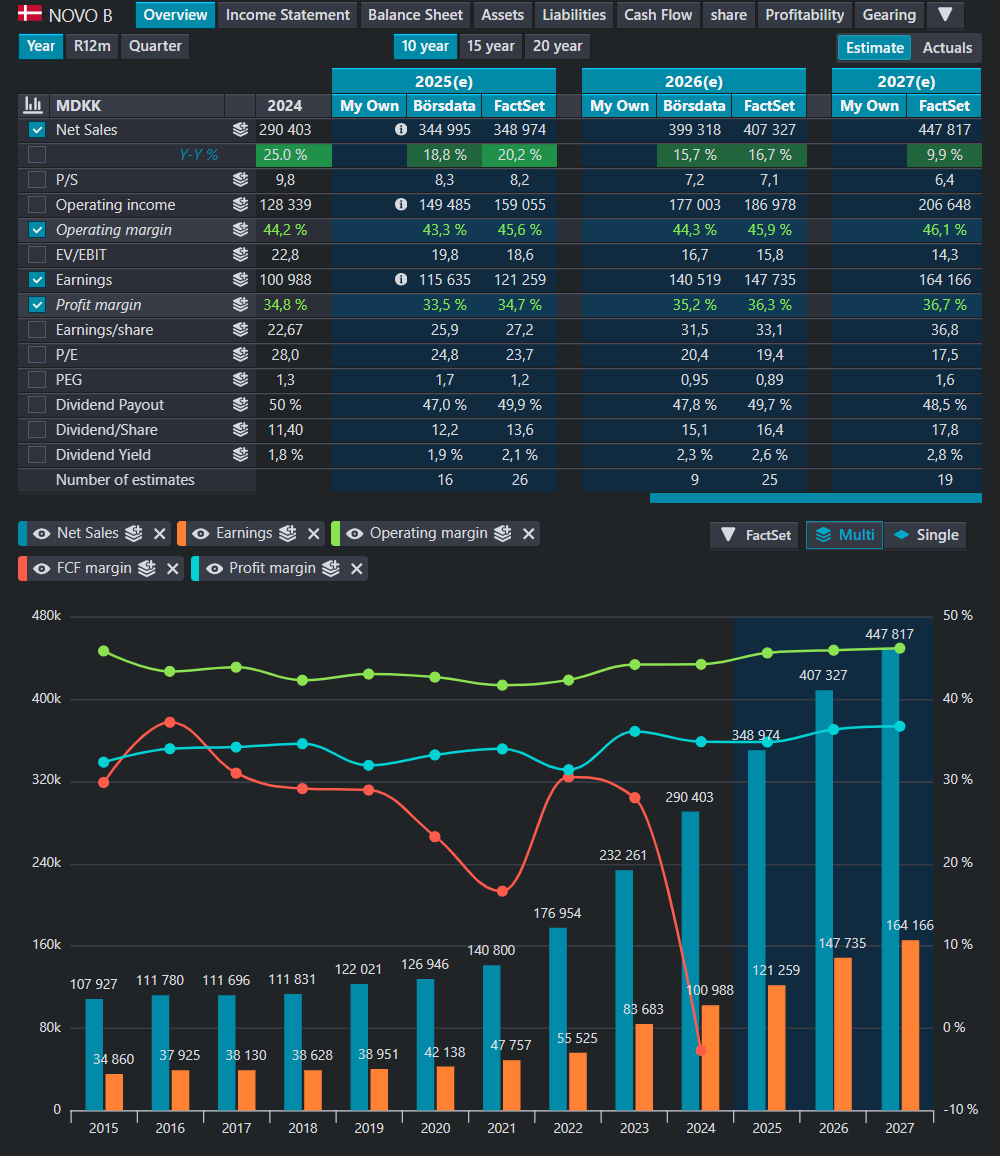Open the Assets tab
This screenshot has height=1156, width=1000.
[x=502, y=15]
